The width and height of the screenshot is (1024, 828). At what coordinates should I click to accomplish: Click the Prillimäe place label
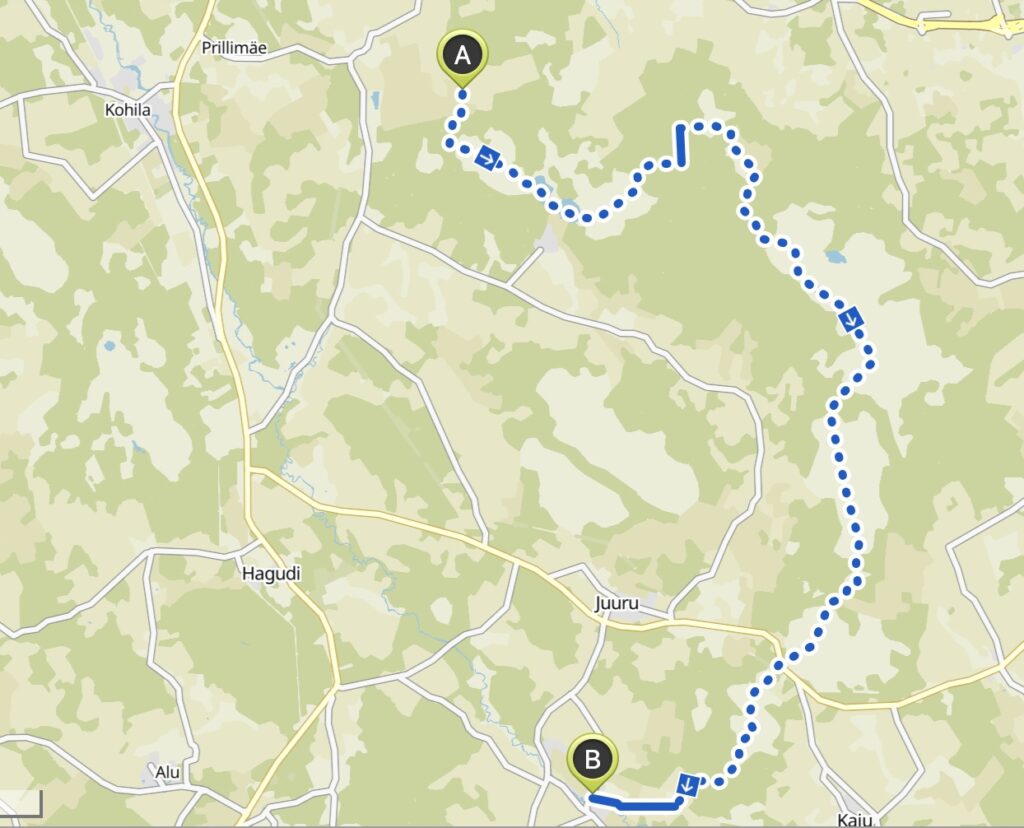tap(234, 48)
